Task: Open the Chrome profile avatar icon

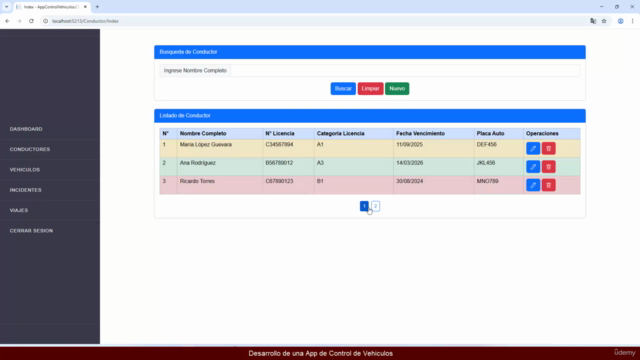Action: click(x=620, y=21)
